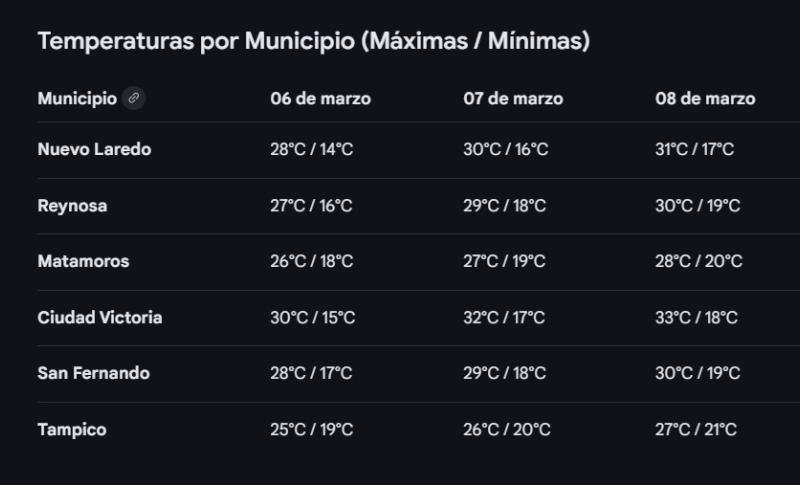
Task: Select the Municipio column header
Action: [x=77, y=98]
